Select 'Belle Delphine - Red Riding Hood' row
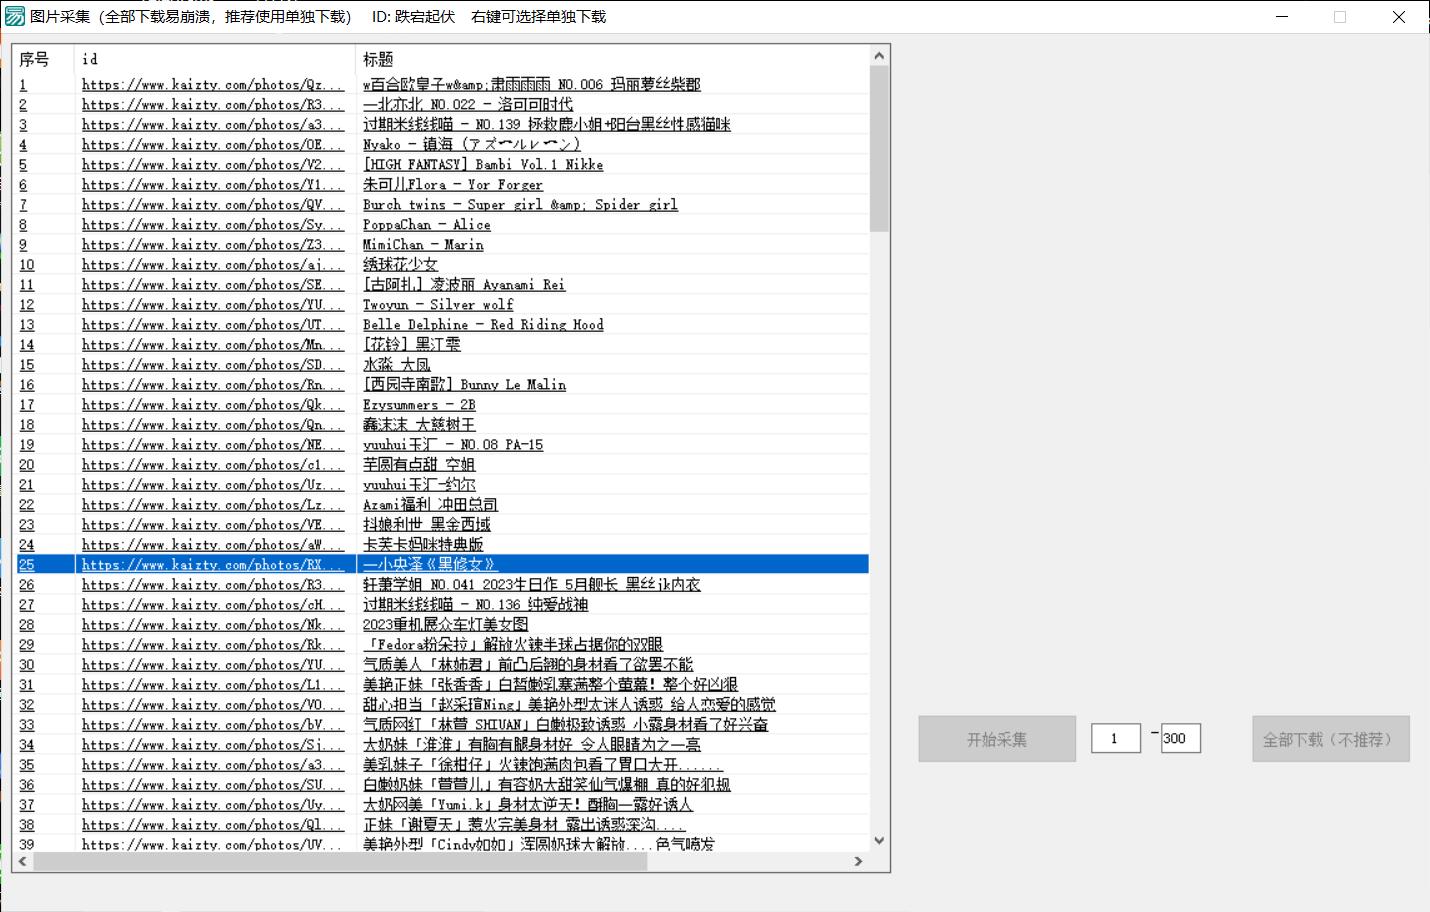 (483, 325)
